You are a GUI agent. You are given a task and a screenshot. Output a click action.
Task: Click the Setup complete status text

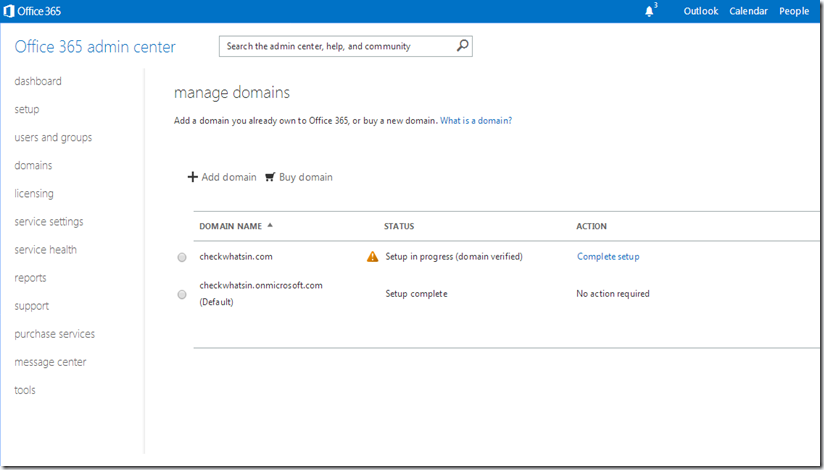(x=416, y=294)
